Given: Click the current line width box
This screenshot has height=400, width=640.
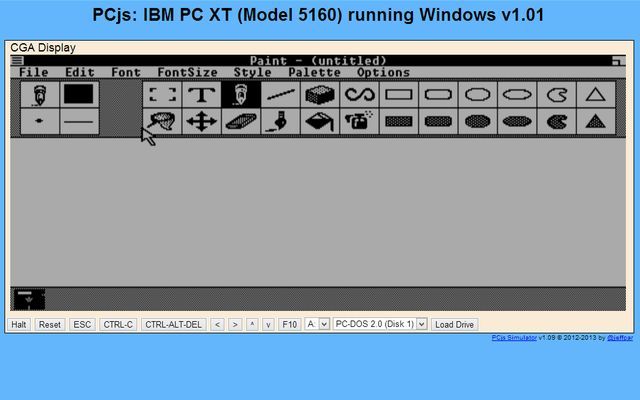Looking at the screenshot, I should pyautogui.click(x=79, y=121).
